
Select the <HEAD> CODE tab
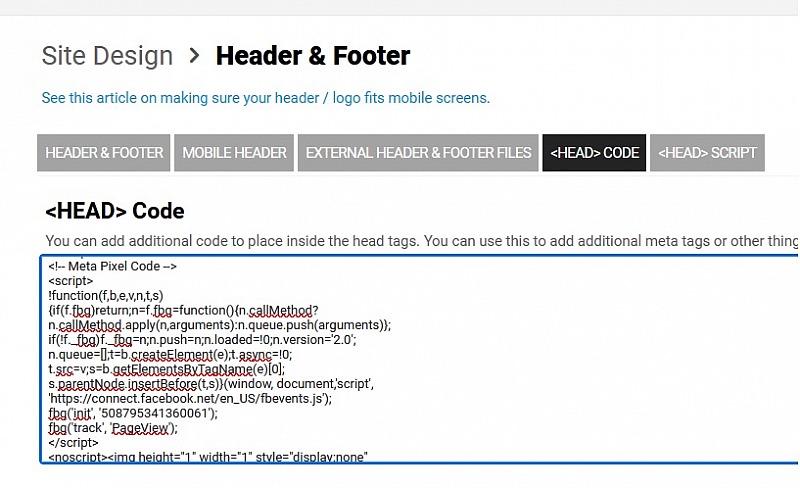pyautogui.click(x=594, y=153)
